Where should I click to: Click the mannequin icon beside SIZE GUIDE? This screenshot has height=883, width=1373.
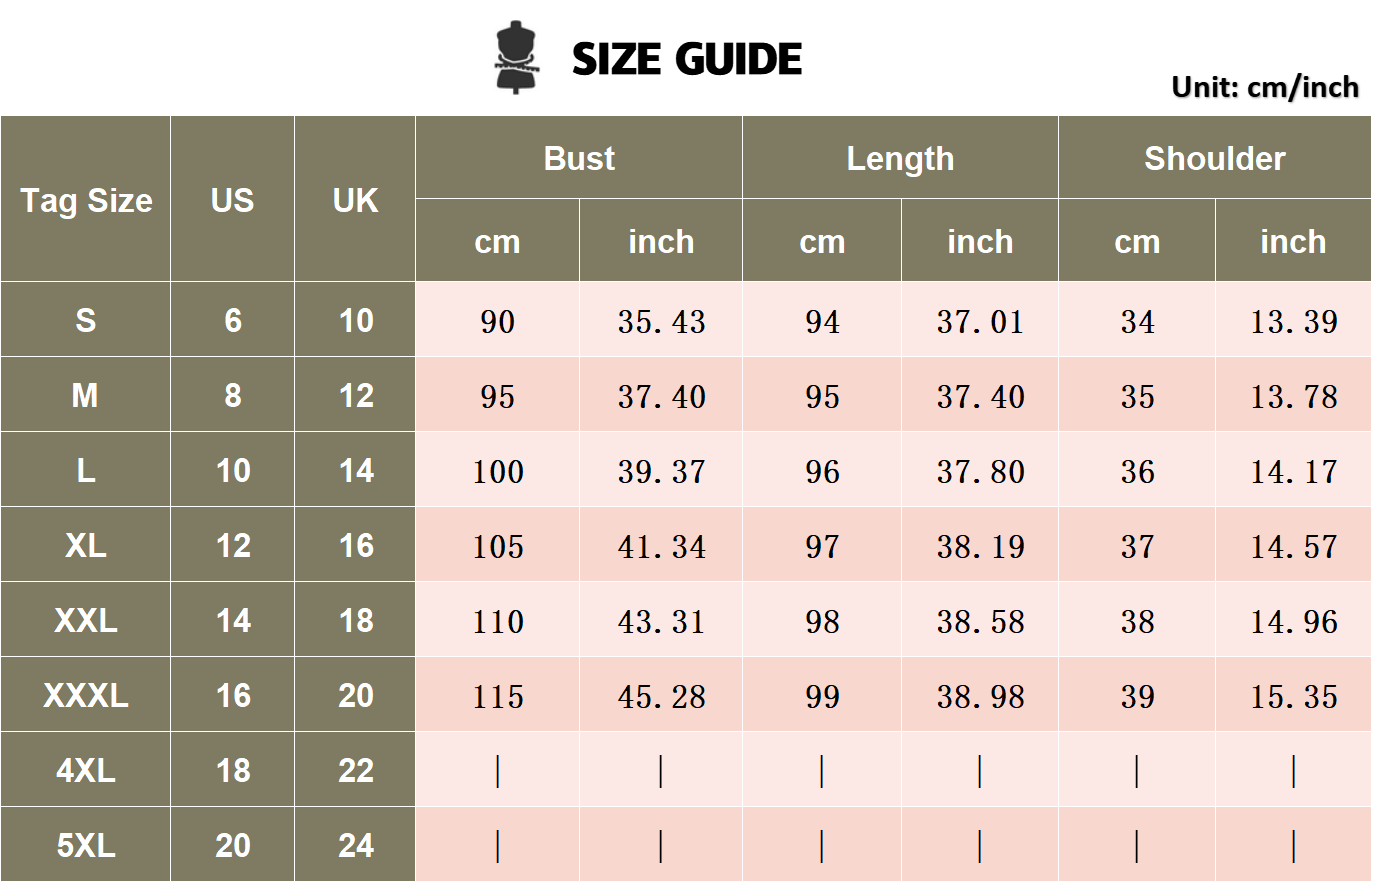[x=517, y=58]
